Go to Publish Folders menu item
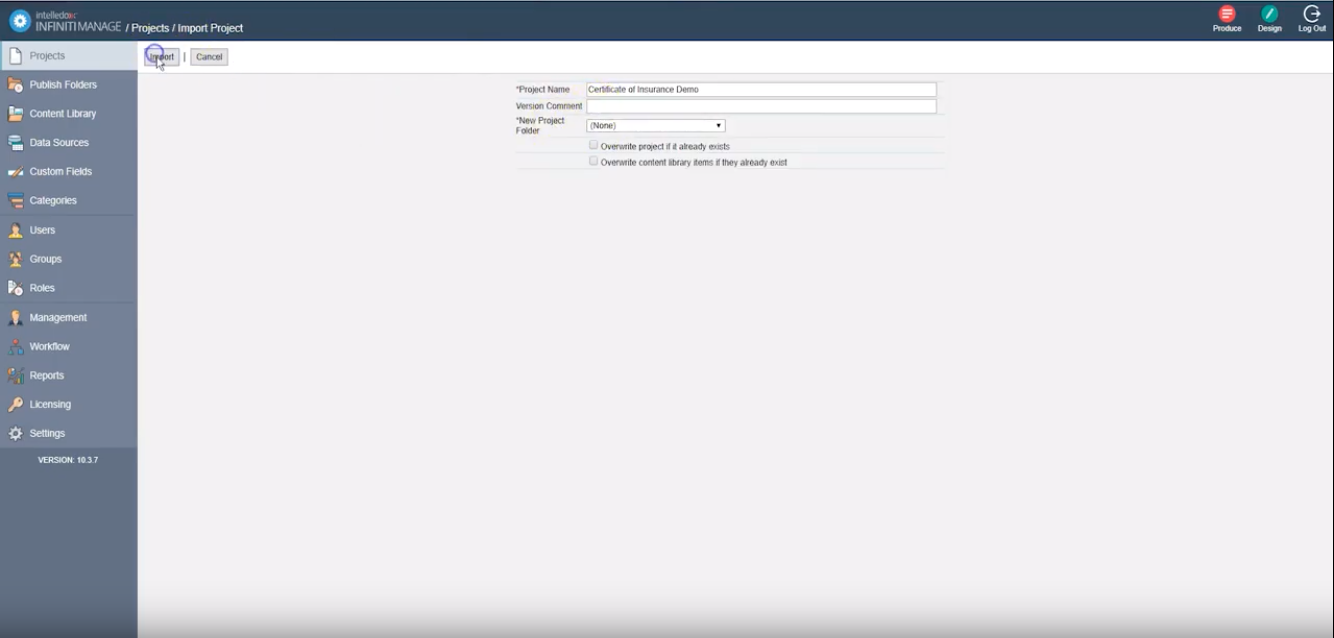Screen dimensions: 1334x638 click(68, 85)
